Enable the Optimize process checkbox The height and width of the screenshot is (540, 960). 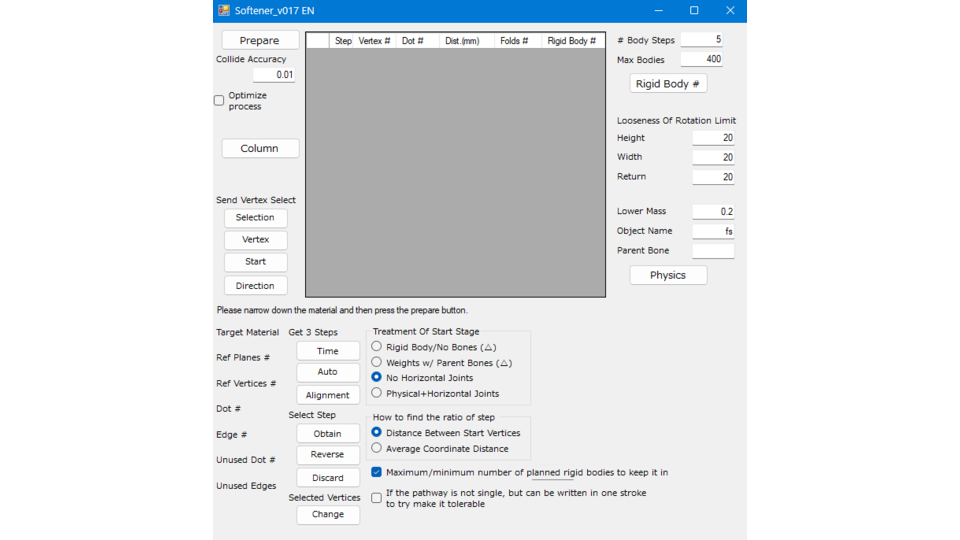pos(219,101)
